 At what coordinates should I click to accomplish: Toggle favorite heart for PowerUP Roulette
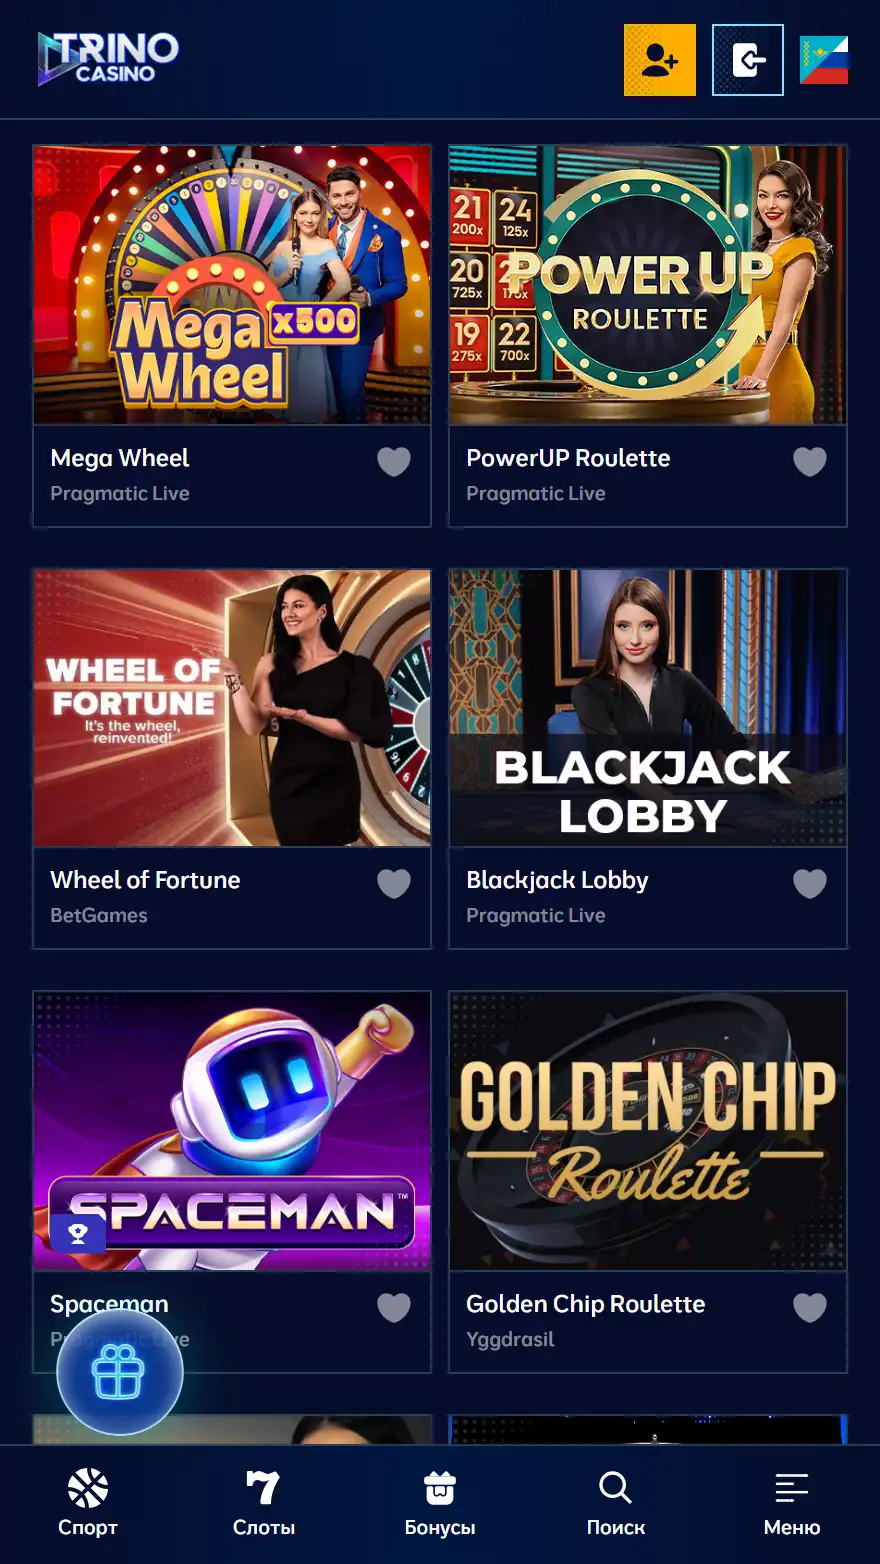(810, 461)
